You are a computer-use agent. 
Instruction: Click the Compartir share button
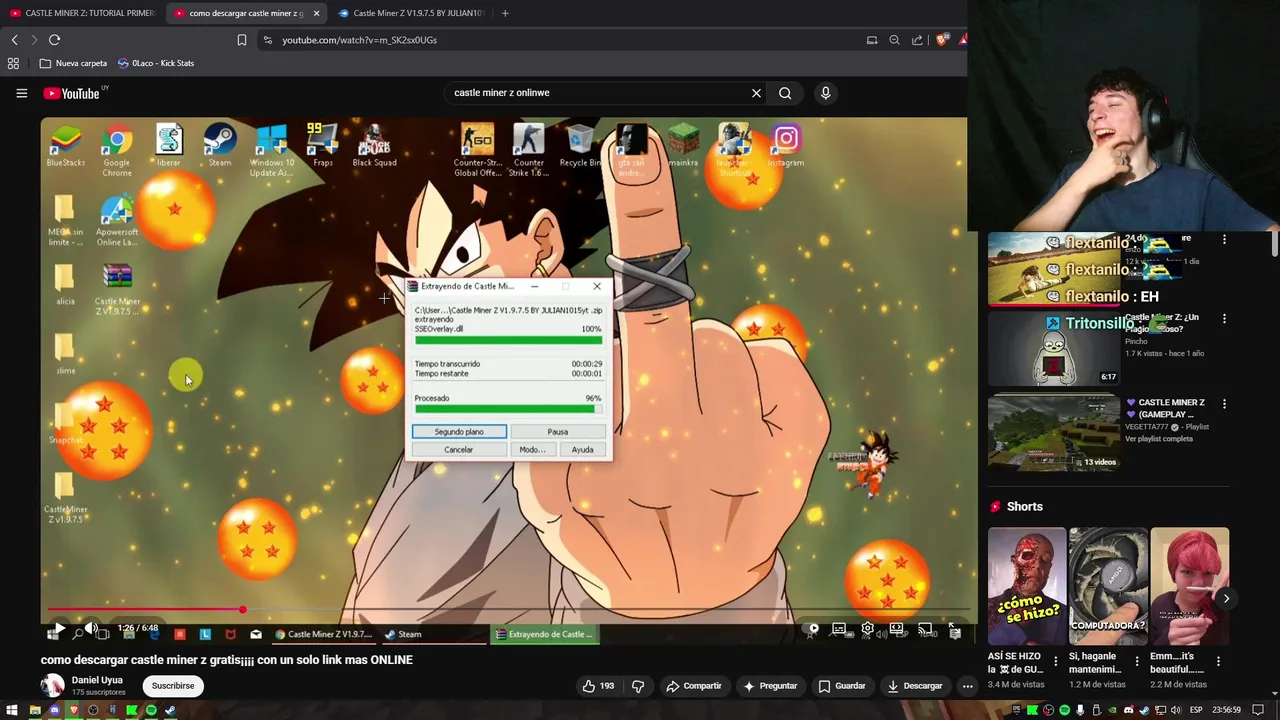point(693,686)
